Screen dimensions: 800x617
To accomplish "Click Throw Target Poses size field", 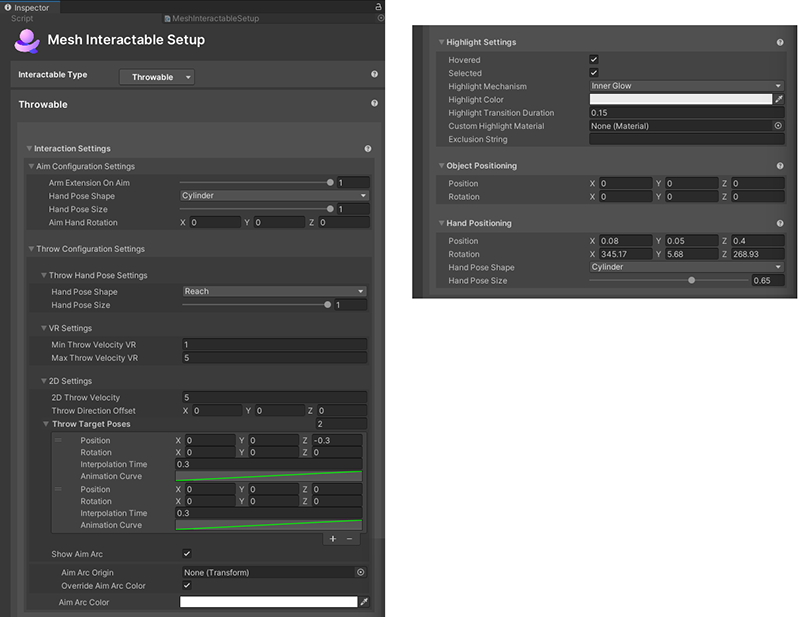I will [x=341, y=424].
